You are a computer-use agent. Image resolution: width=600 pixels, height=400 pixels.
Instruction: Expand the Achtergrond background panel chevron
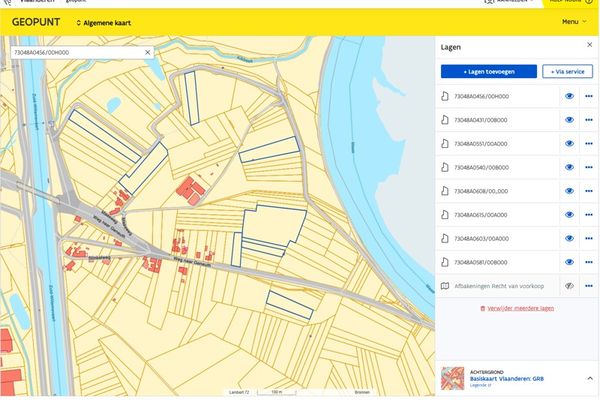click(x=589, y=378)
